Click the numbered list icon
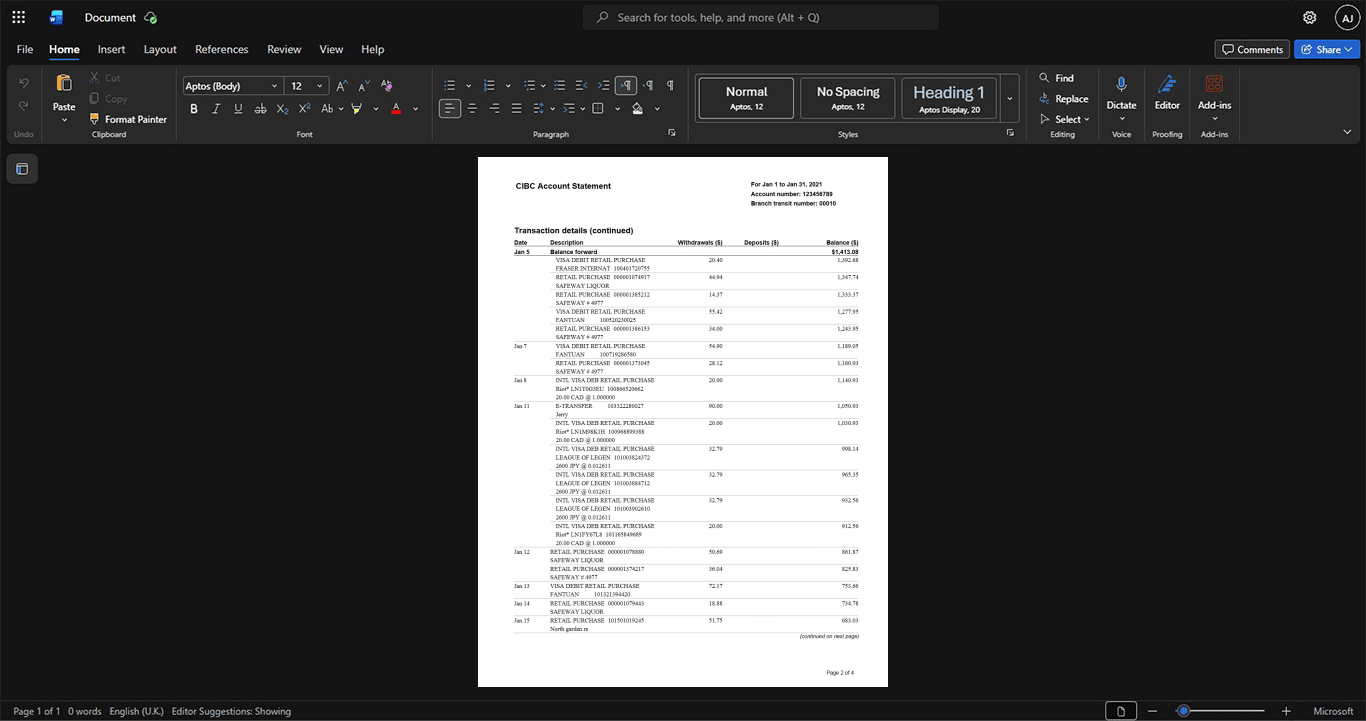Image resolution: width=1366 pixels, height=721 pixels. (x=490, y=86)
